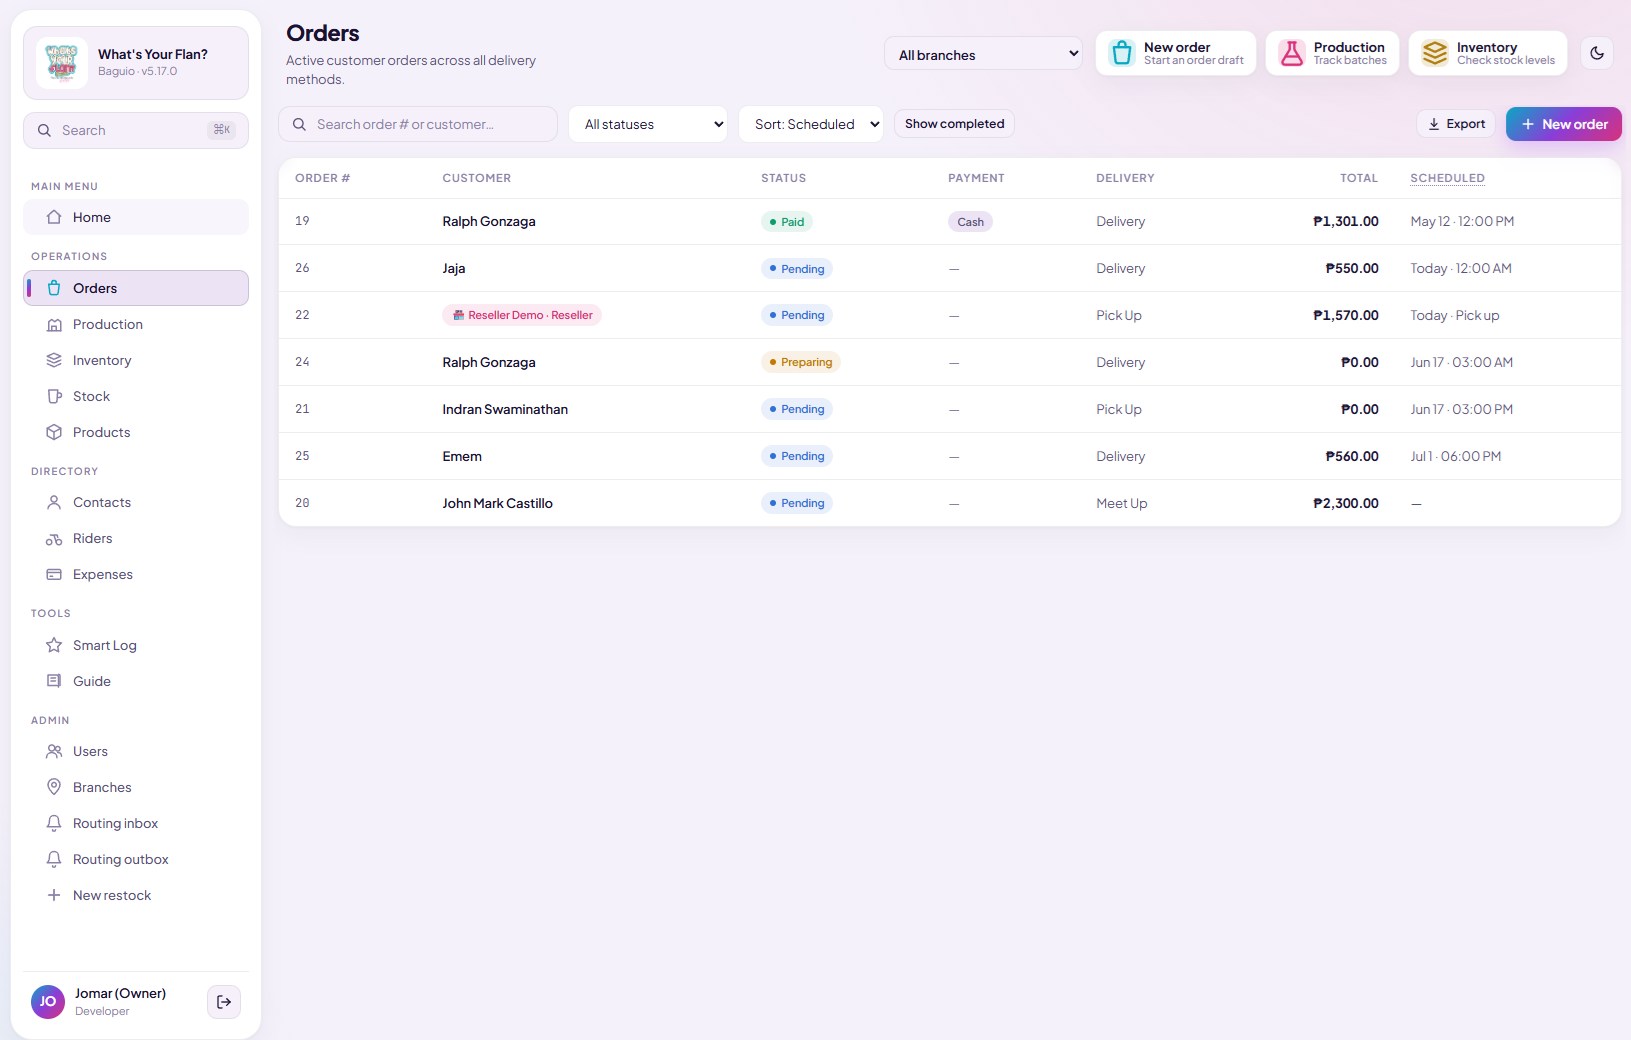
Task: Click Ralph Gonzaga in order 24
Action: (x=489, y=362)
